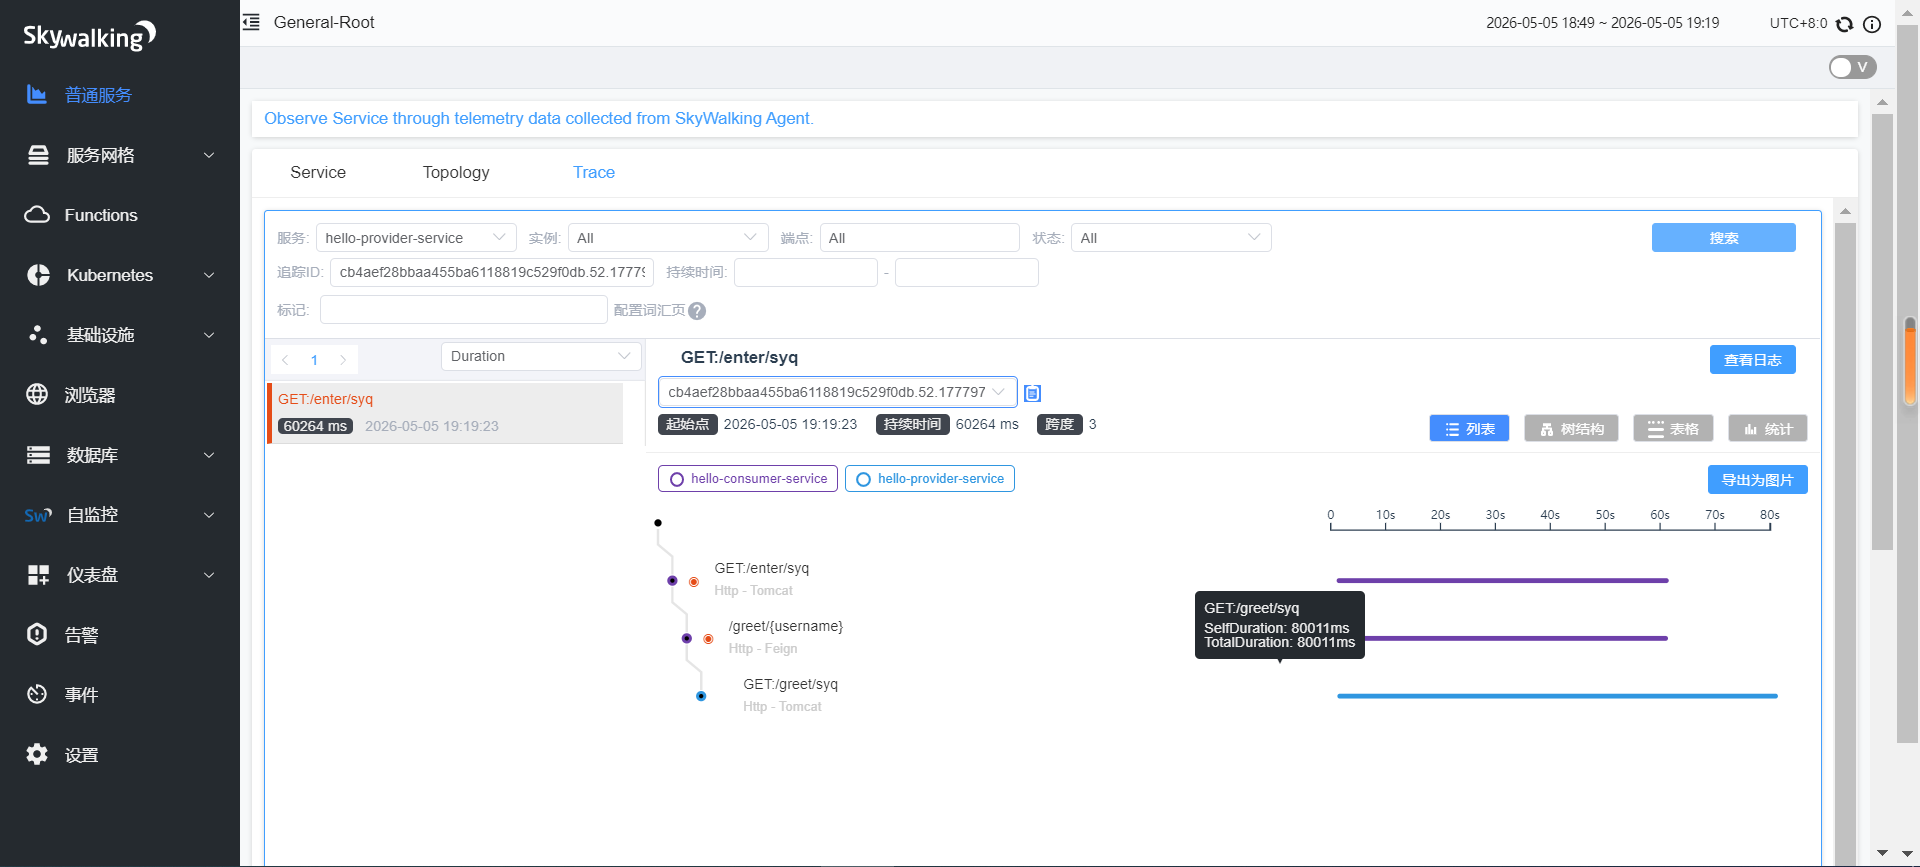This screenshot has height=867, width=1920.
Task: Click the Functions cloud icon
Action: tap(37, 215)
